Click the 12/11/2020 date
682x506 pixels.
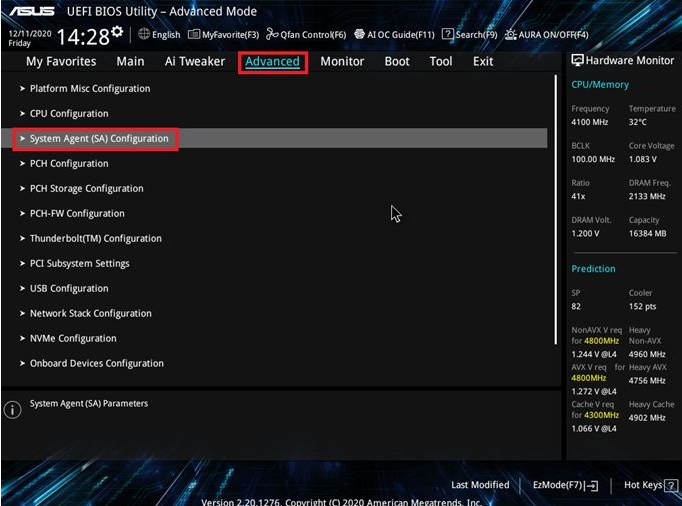pos(30,34)
